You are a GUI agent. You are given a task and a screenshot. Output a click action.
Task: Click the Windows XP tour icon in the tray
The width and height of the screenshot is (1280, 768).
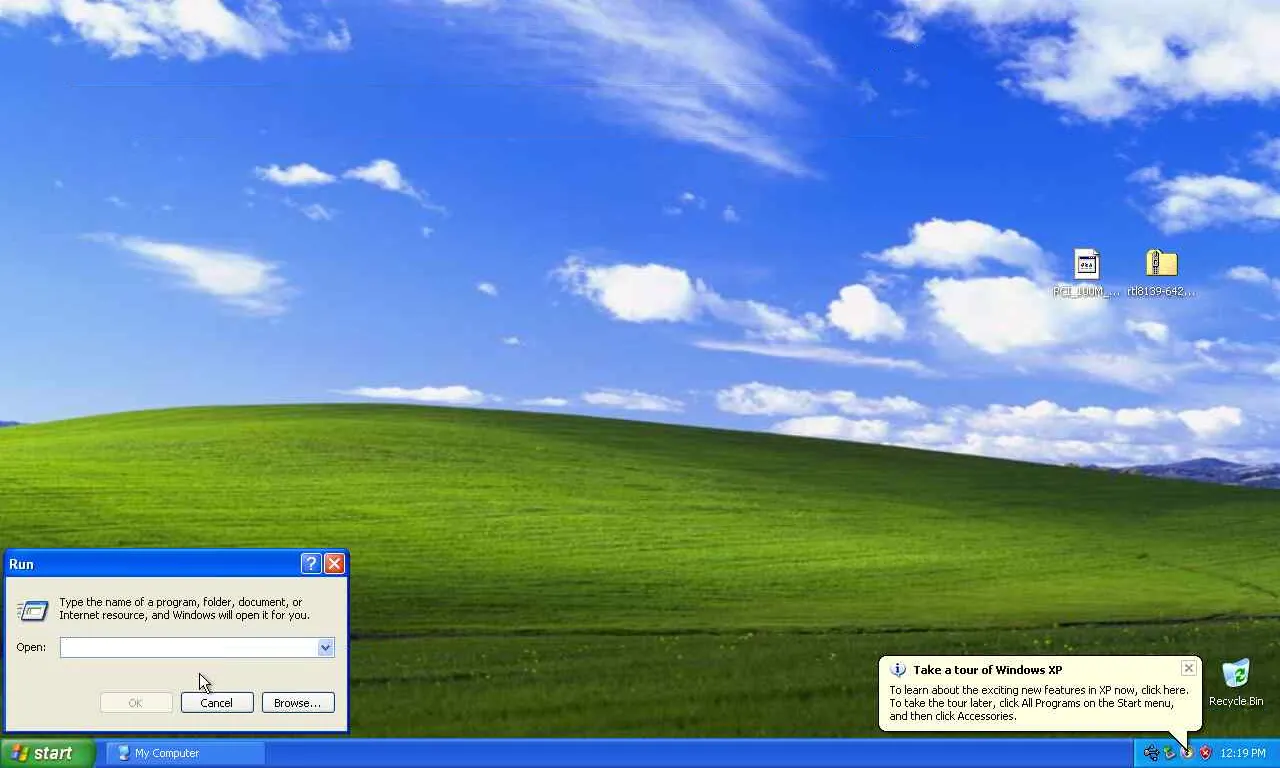point(1187,753)
